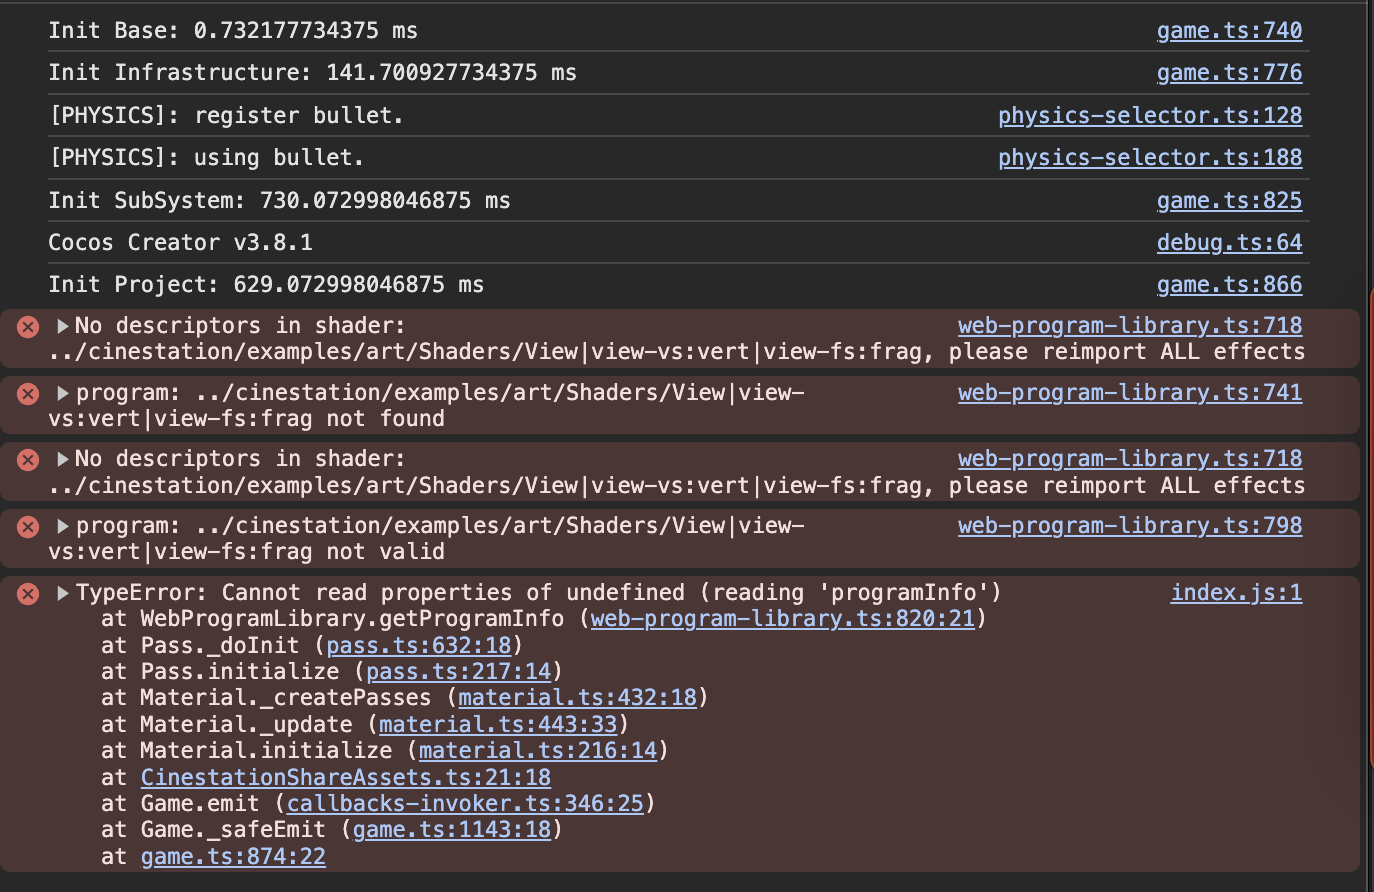Click the 'Cocos Creator v3.8.1' log message

point(180,243)
